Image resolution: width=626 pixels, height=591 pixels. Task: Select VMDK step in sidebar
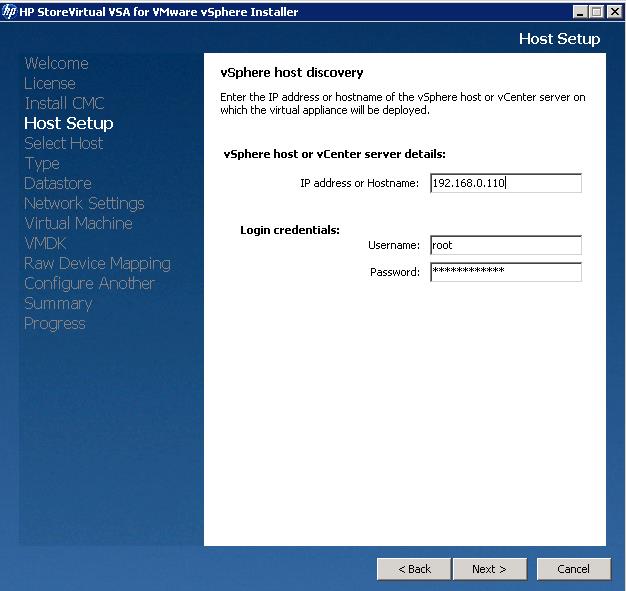pos(45,243)
